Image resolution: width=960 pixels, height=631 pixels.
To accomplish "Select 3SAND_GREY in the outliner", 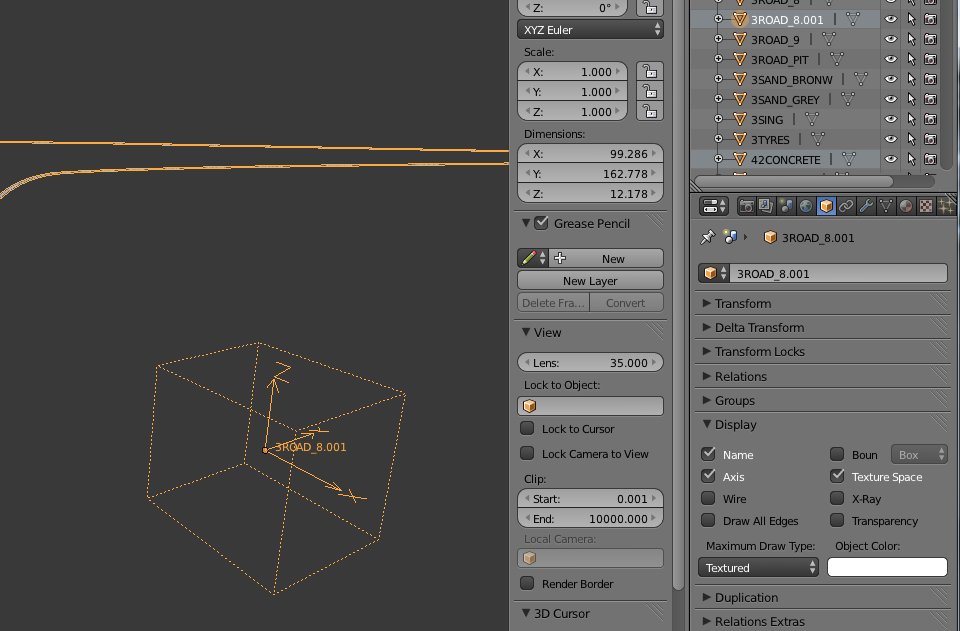I will coord(785,100).
